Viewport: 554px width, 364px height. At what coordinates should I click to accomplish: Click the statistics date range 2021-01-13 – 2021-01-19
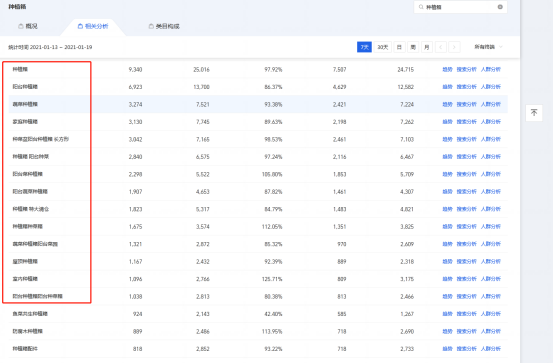[x=61, y=47]
